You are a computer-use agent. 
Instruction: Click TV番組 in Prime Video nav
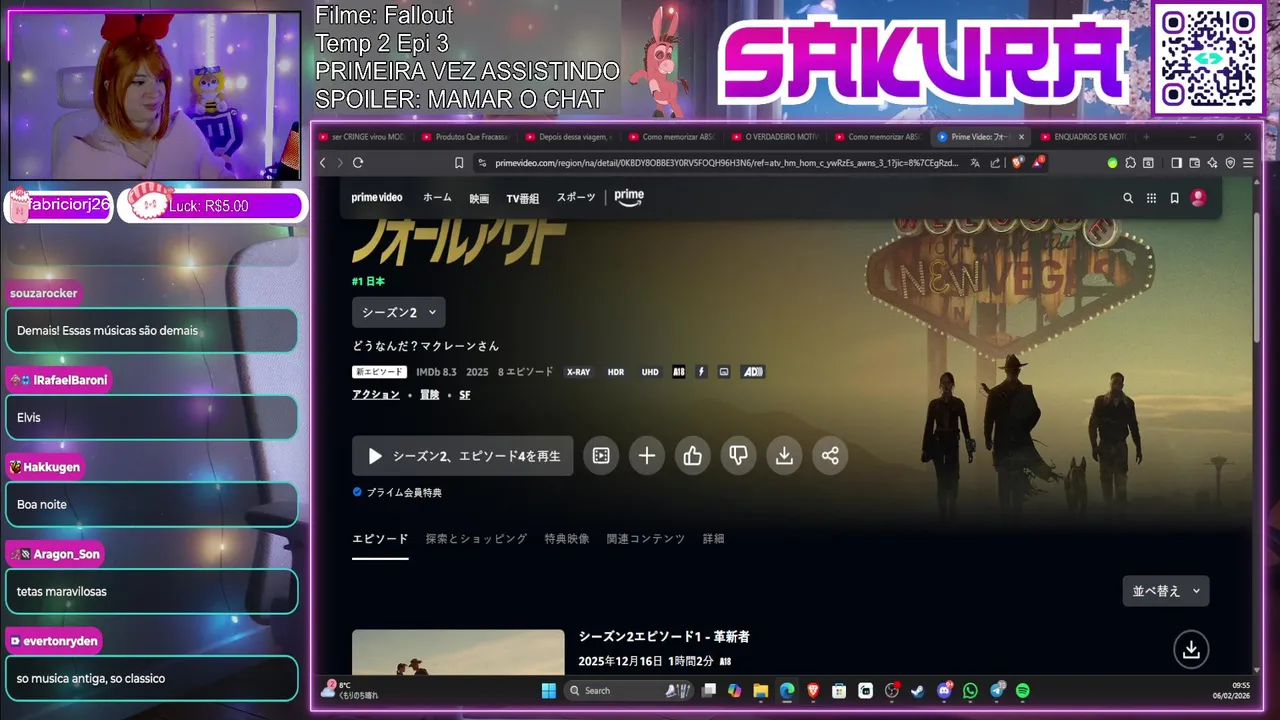[x=522, y=198]
